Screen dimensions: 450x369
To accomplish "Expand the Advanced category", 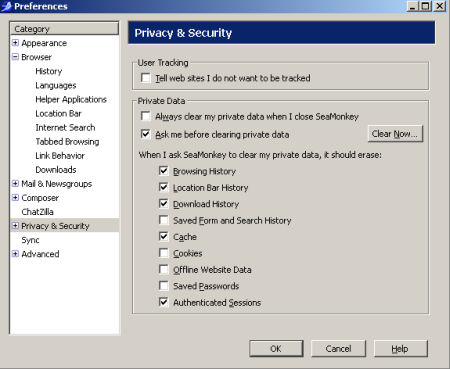I will (15, 254).
